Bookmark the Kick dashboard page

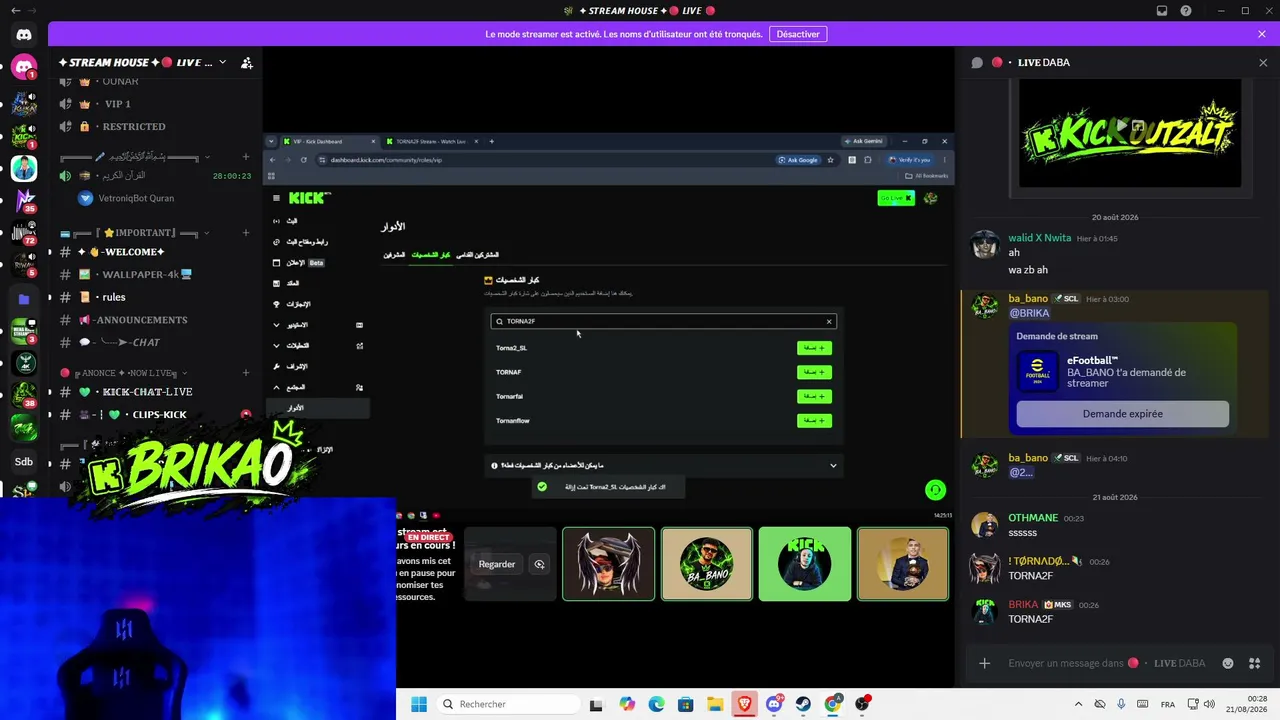[830, 160]
